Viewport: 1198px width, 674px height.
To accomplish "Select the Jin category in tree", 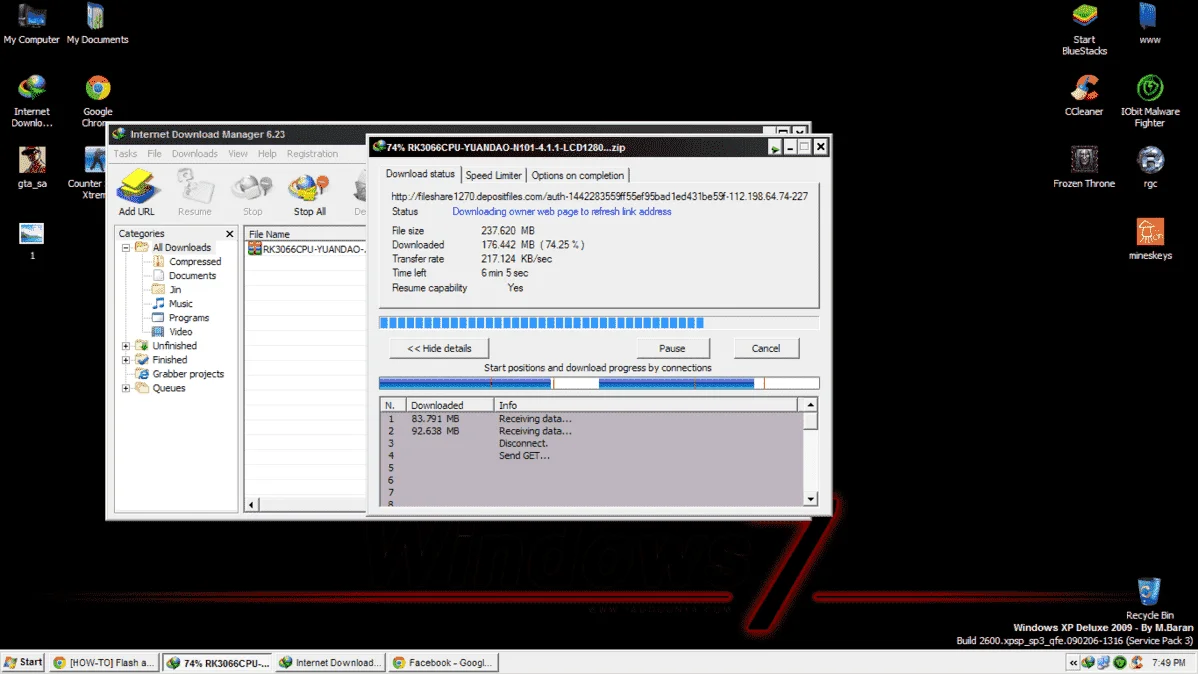I will (176, 290).
